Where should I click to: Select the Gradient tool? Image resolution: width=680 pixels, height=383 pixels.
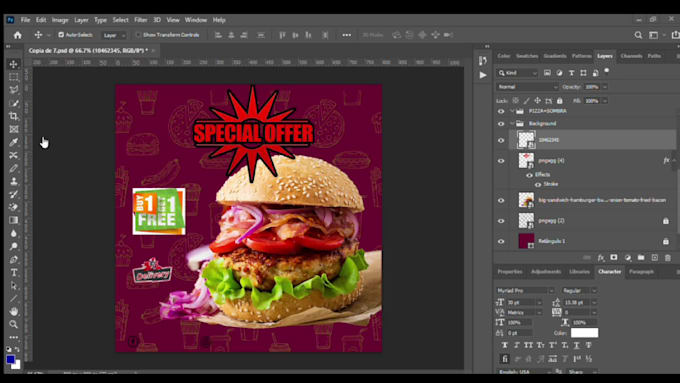tap(13, 220)
